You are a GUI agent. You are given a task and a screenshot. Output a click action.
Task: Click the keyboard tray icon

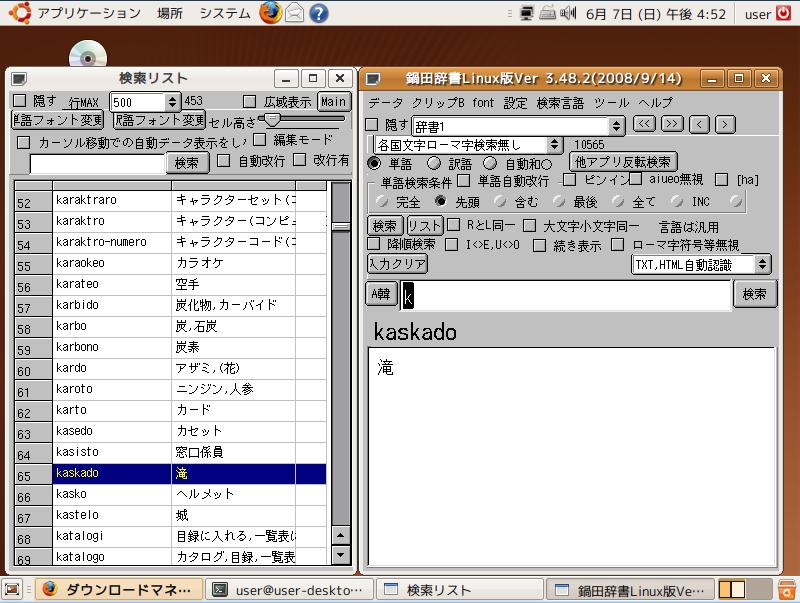[547, 13]
